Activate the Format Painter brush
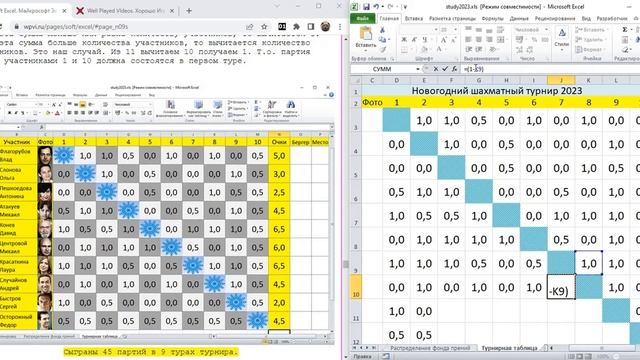 click(382, 49)
